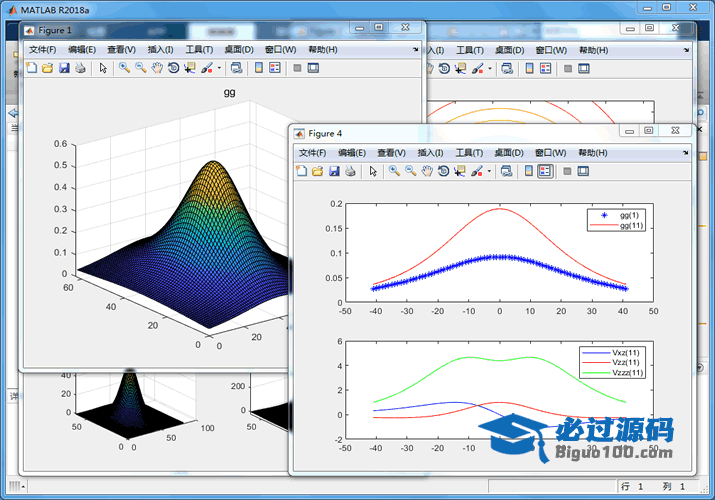Hide Plot Tools icon in Figure 4
The width and height of the screenshot is (715, 500).
pos(567,171)
